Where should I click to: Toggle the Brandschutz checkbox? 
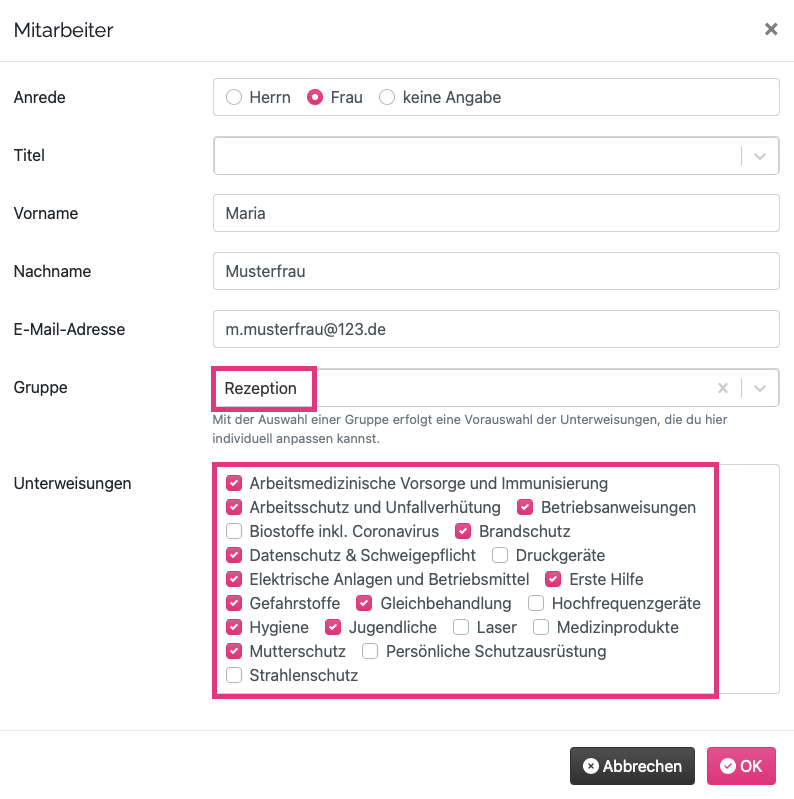463,531
